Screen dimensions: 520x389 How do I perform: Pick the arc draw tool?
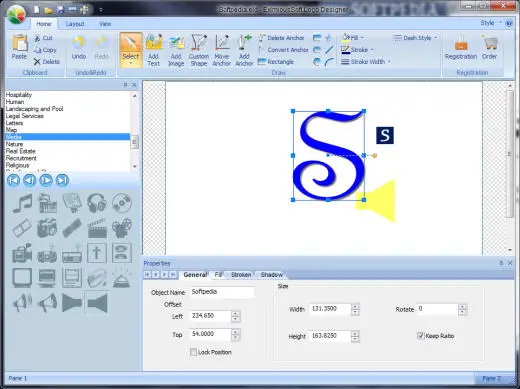[329, 62]
